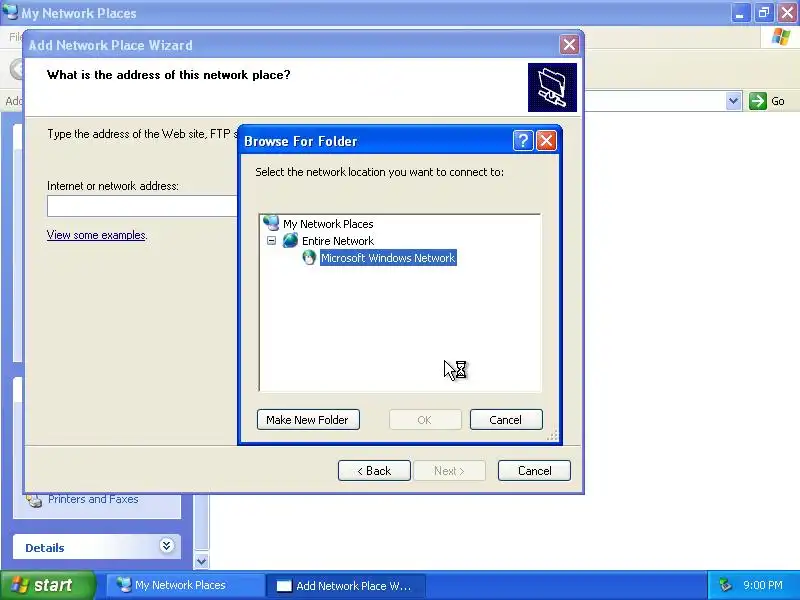Open Printers and Faxes link in sidebar

click(x=93, y=499)
